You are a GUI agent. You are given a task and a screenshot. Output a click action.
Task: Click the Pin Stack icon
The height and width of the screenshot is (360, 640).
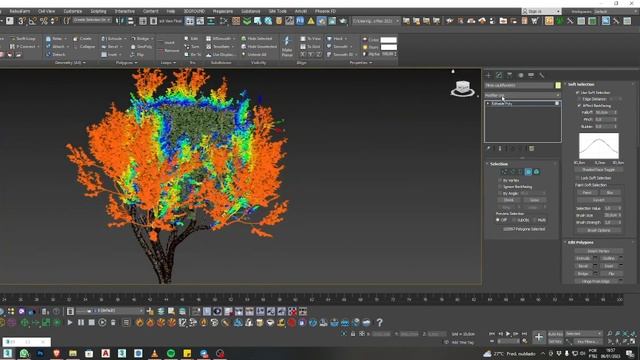click(489, 149)
